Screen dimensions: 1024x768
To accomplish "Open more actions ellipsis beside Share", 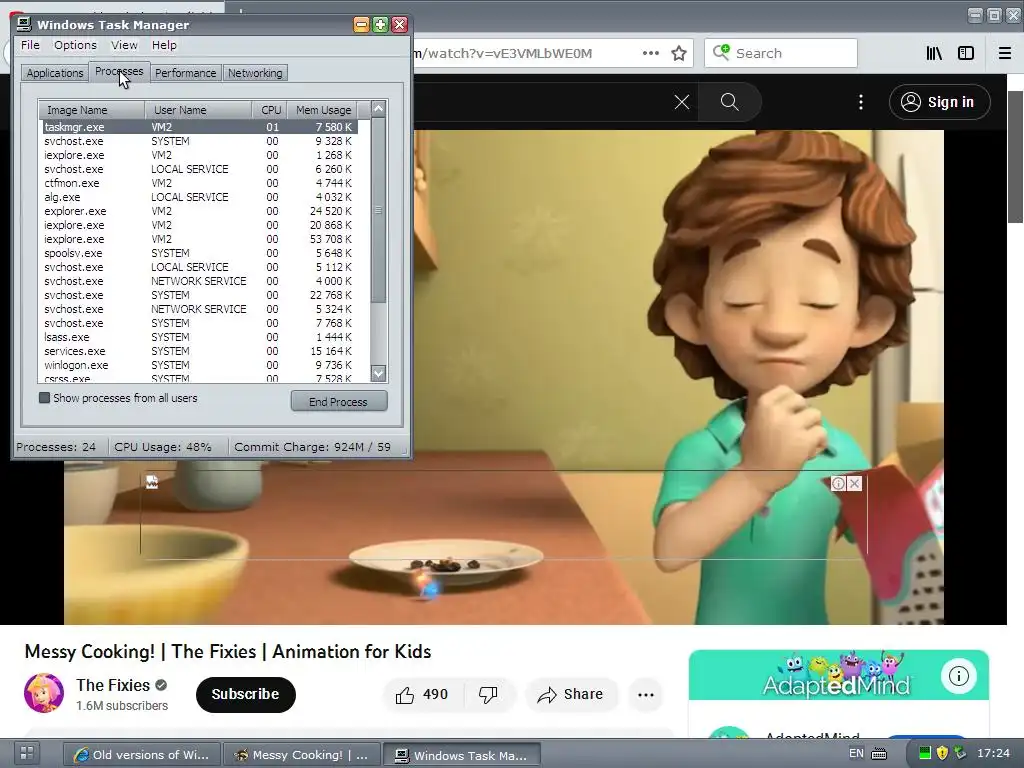I will [x=646, y=695].
